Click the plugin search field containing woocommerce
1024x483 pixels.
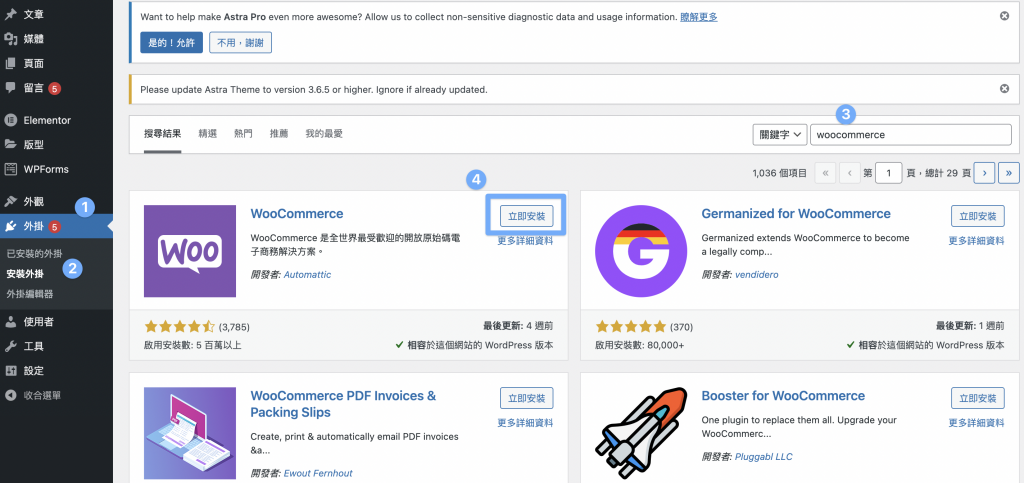pos(910,134)
